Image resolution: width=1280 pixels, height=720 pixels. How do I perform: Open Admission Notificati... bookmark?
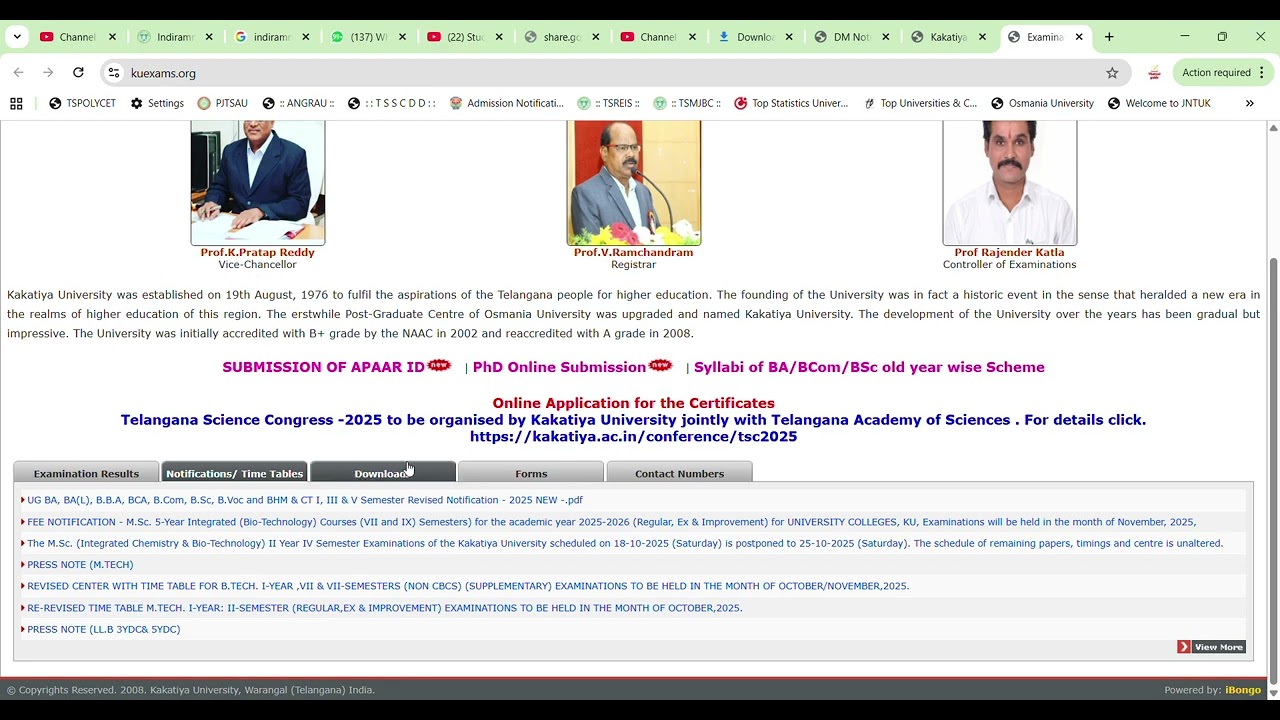(507, 103)
